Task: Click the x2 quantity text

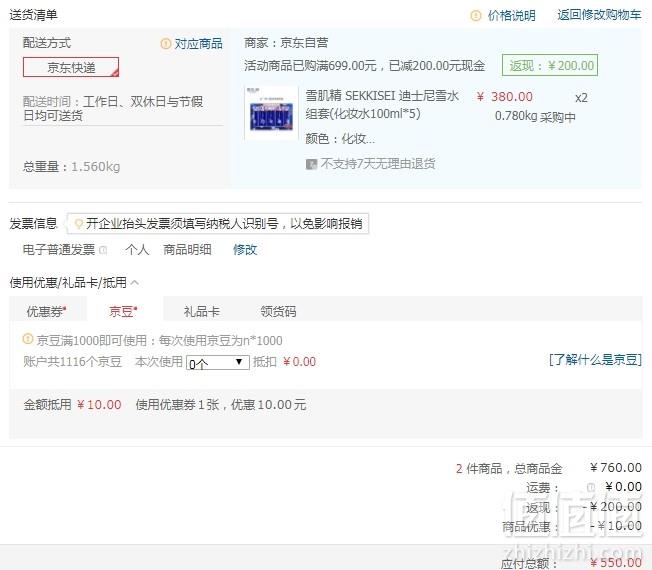Action: [x=581, y=98]
